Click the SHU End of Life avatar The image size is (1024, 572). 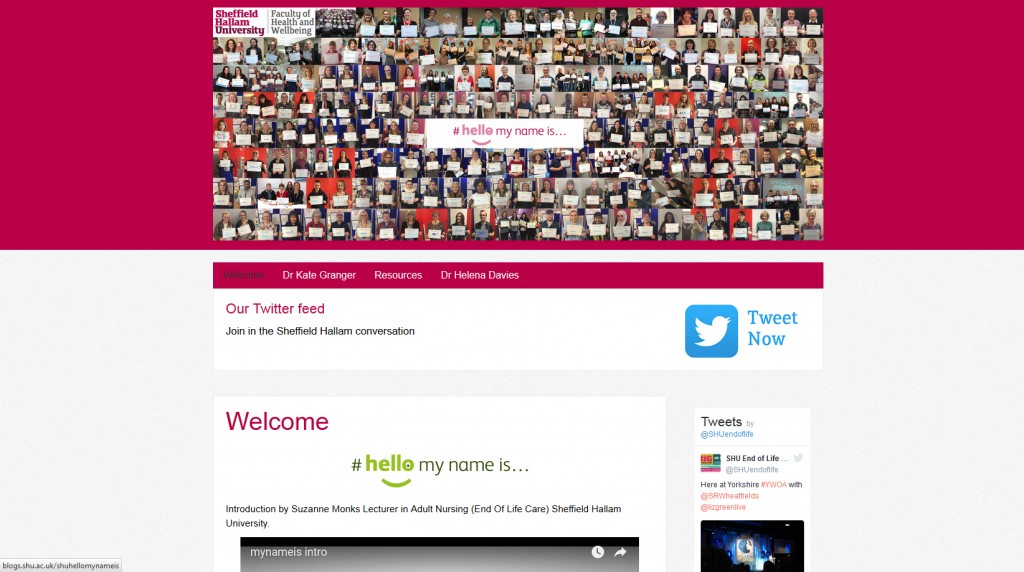pyautogui.click(x=710, y=463)
